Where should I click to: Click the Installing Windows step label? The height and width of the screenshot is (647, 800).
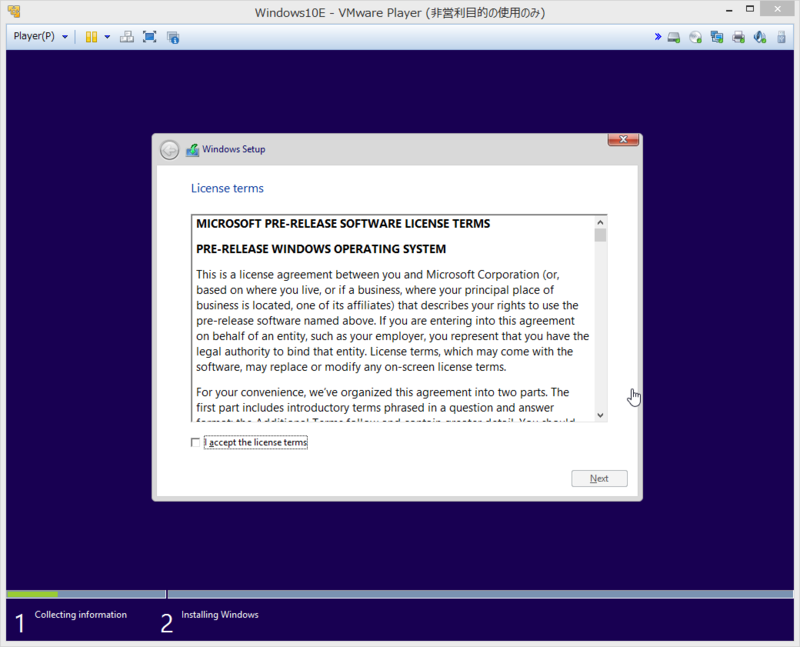220,615
